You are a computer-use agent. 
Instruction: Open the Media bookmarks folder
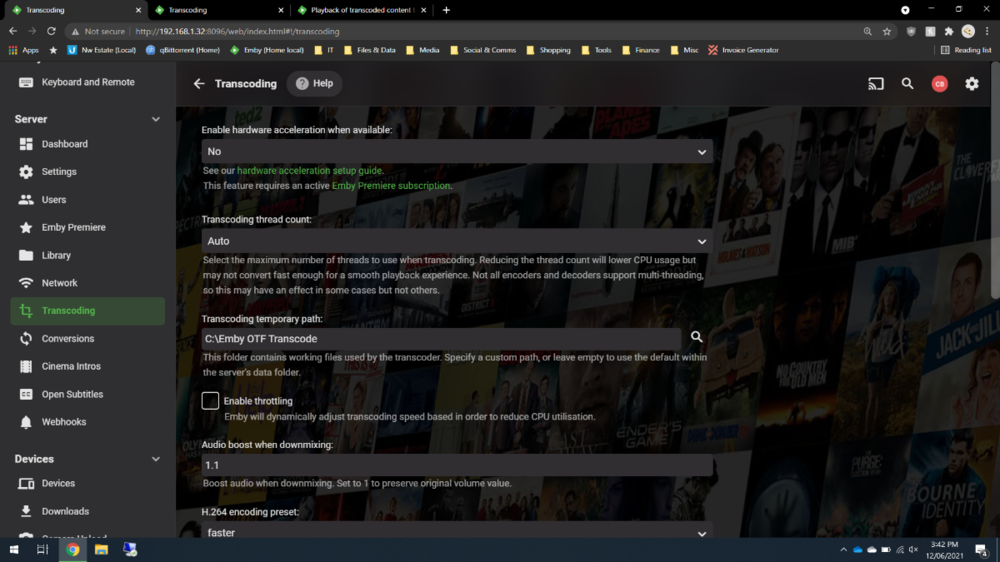423,50
